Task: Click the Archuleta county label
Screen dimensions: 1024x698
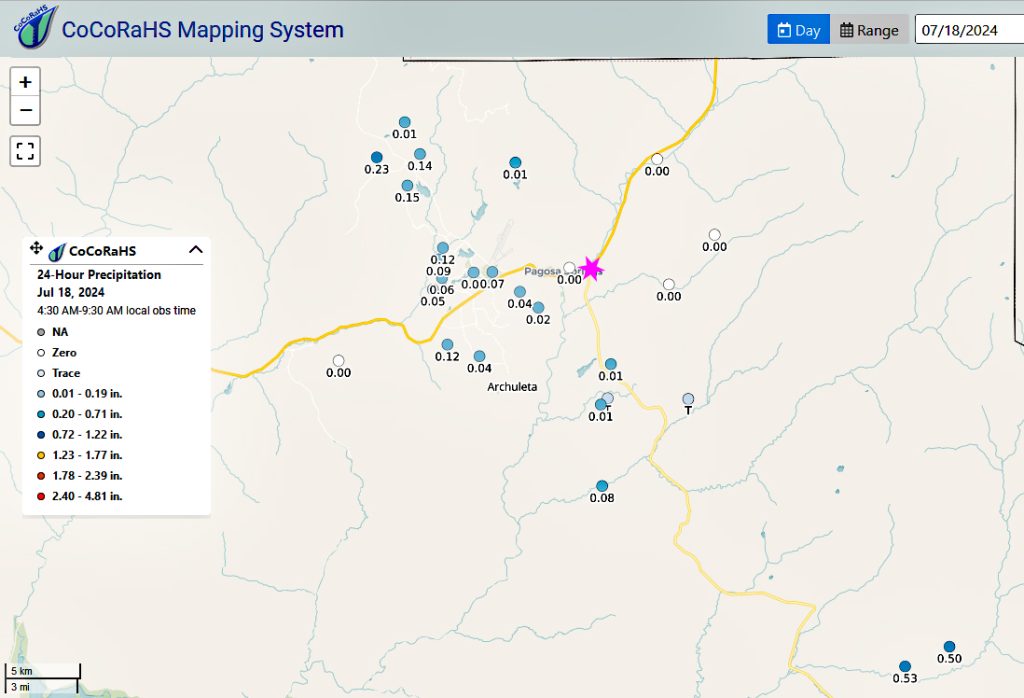Action: (x=512, y=387)
